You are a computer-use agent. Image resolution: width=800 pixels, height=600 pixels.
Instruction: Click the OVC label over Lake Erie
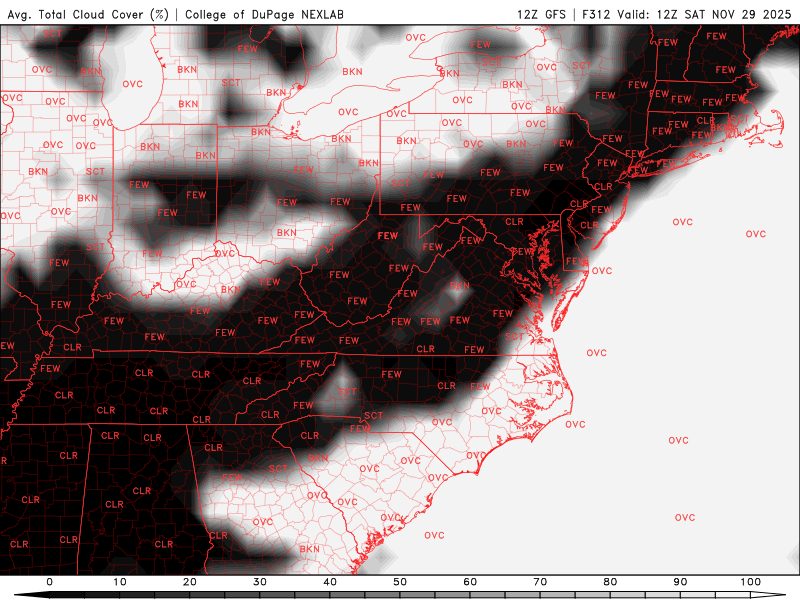click(348, 112)
